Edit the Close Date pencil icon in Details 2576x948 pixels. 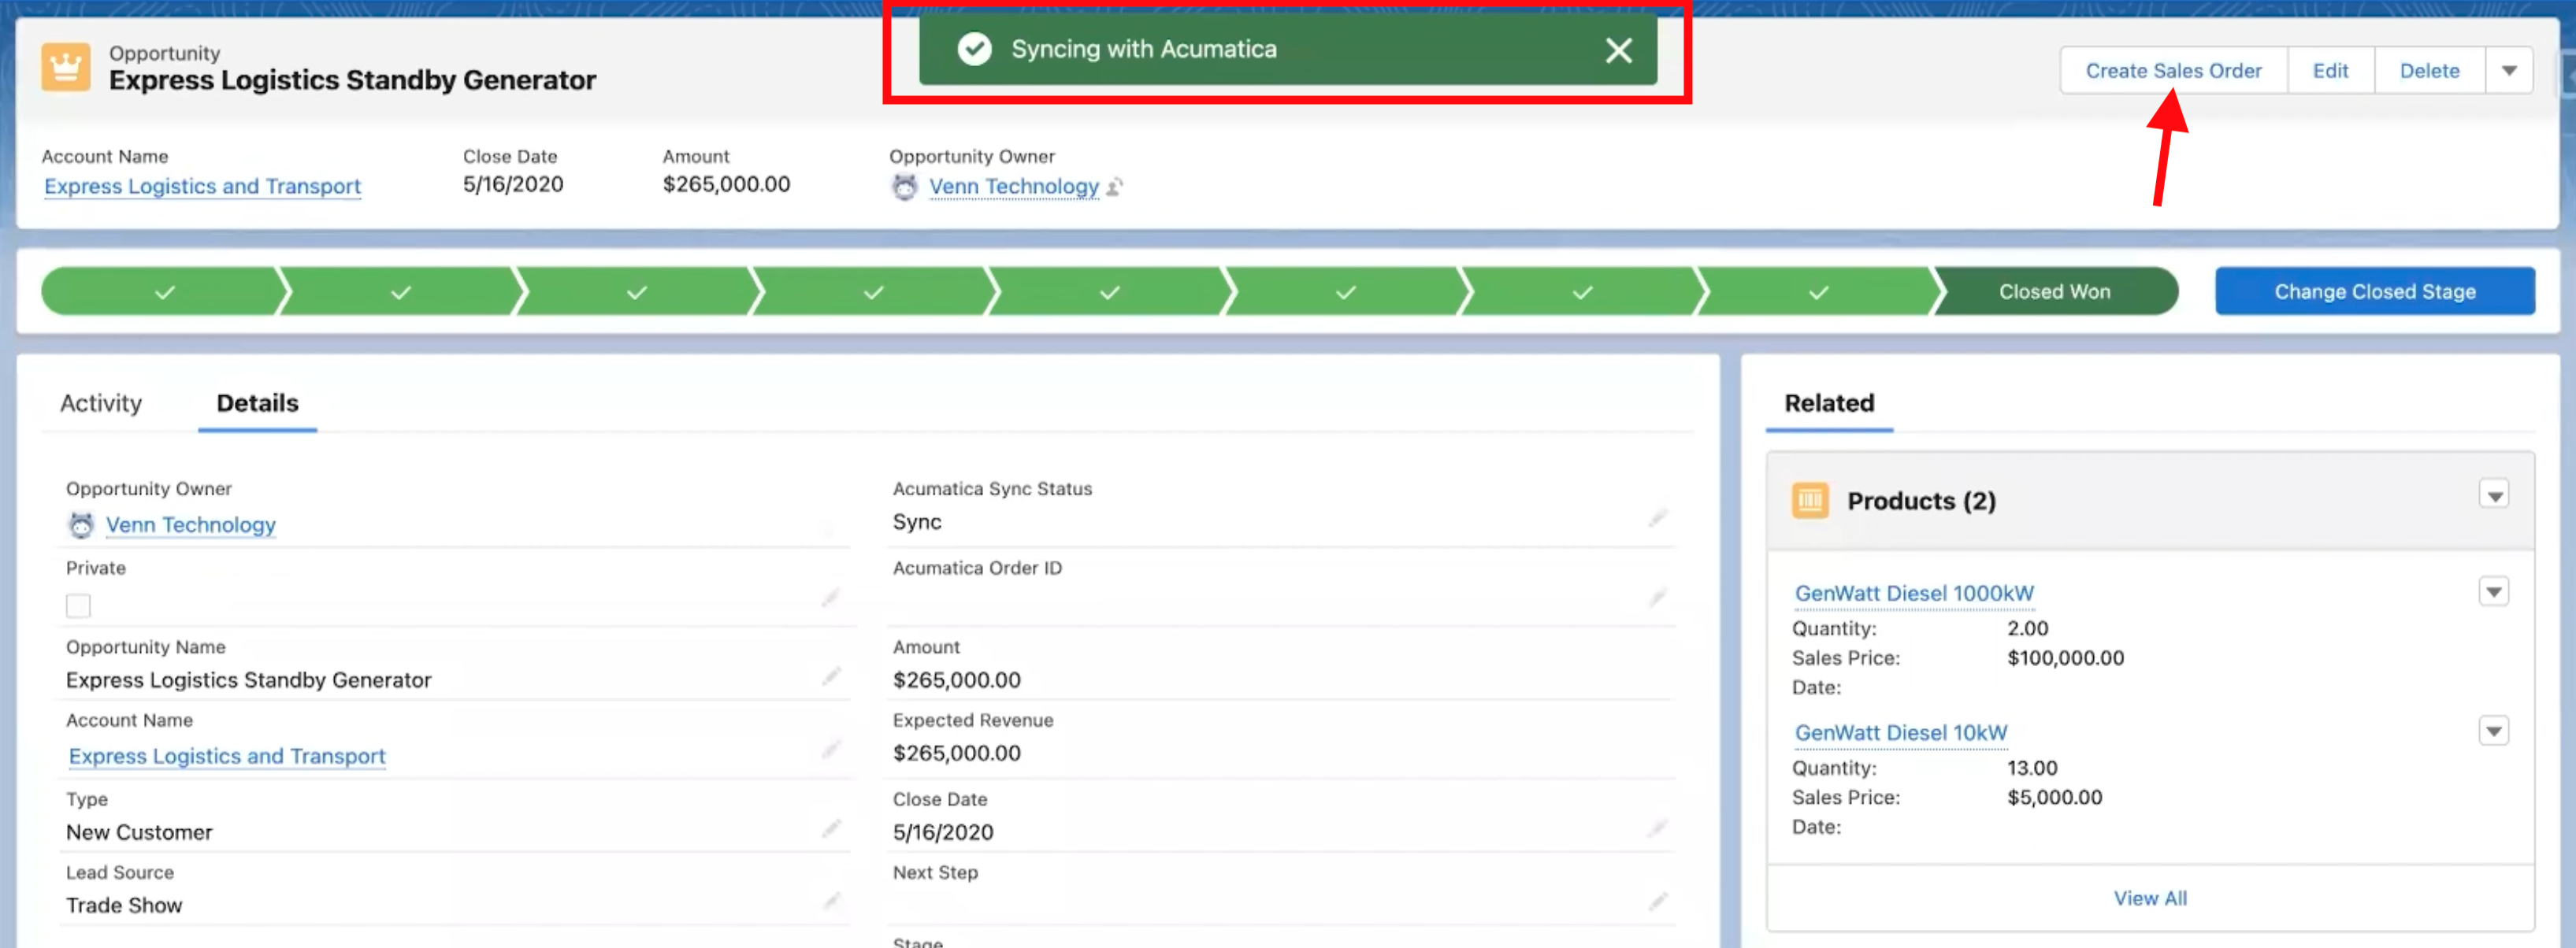coord(1657,829)
